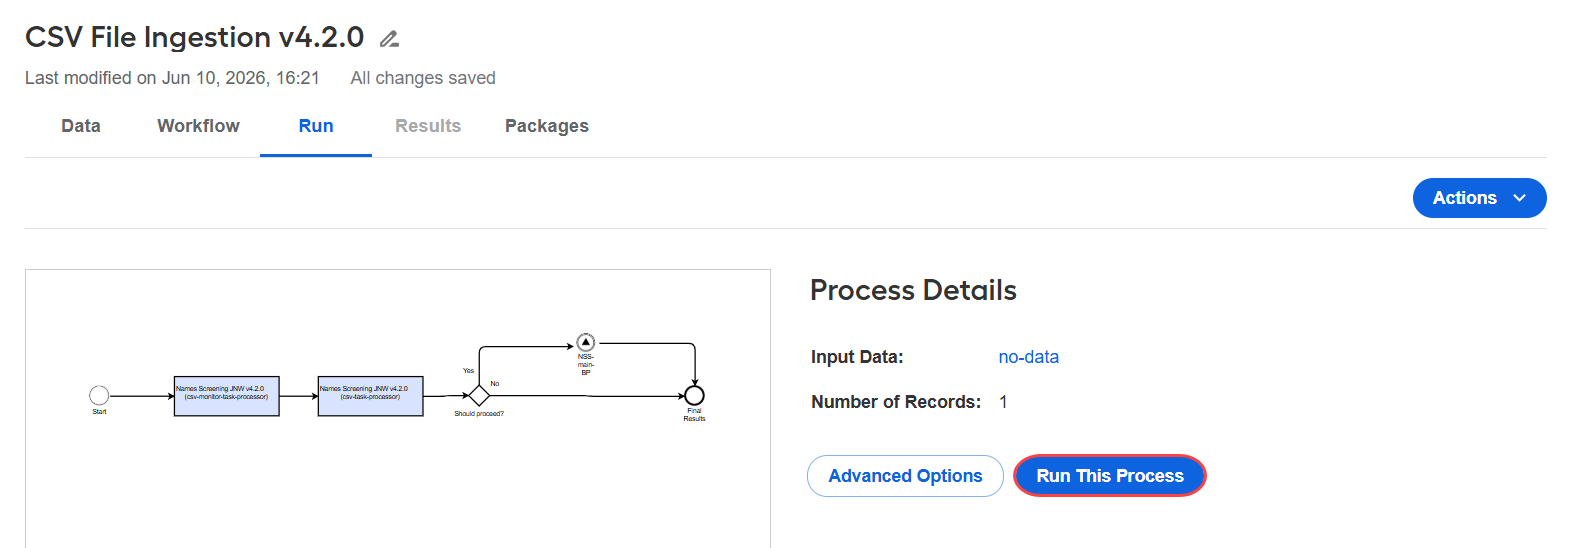Select the 'Should proceed?' decision diamond
The width and height of the screenshot is (1572, 548).
(479, 396)
